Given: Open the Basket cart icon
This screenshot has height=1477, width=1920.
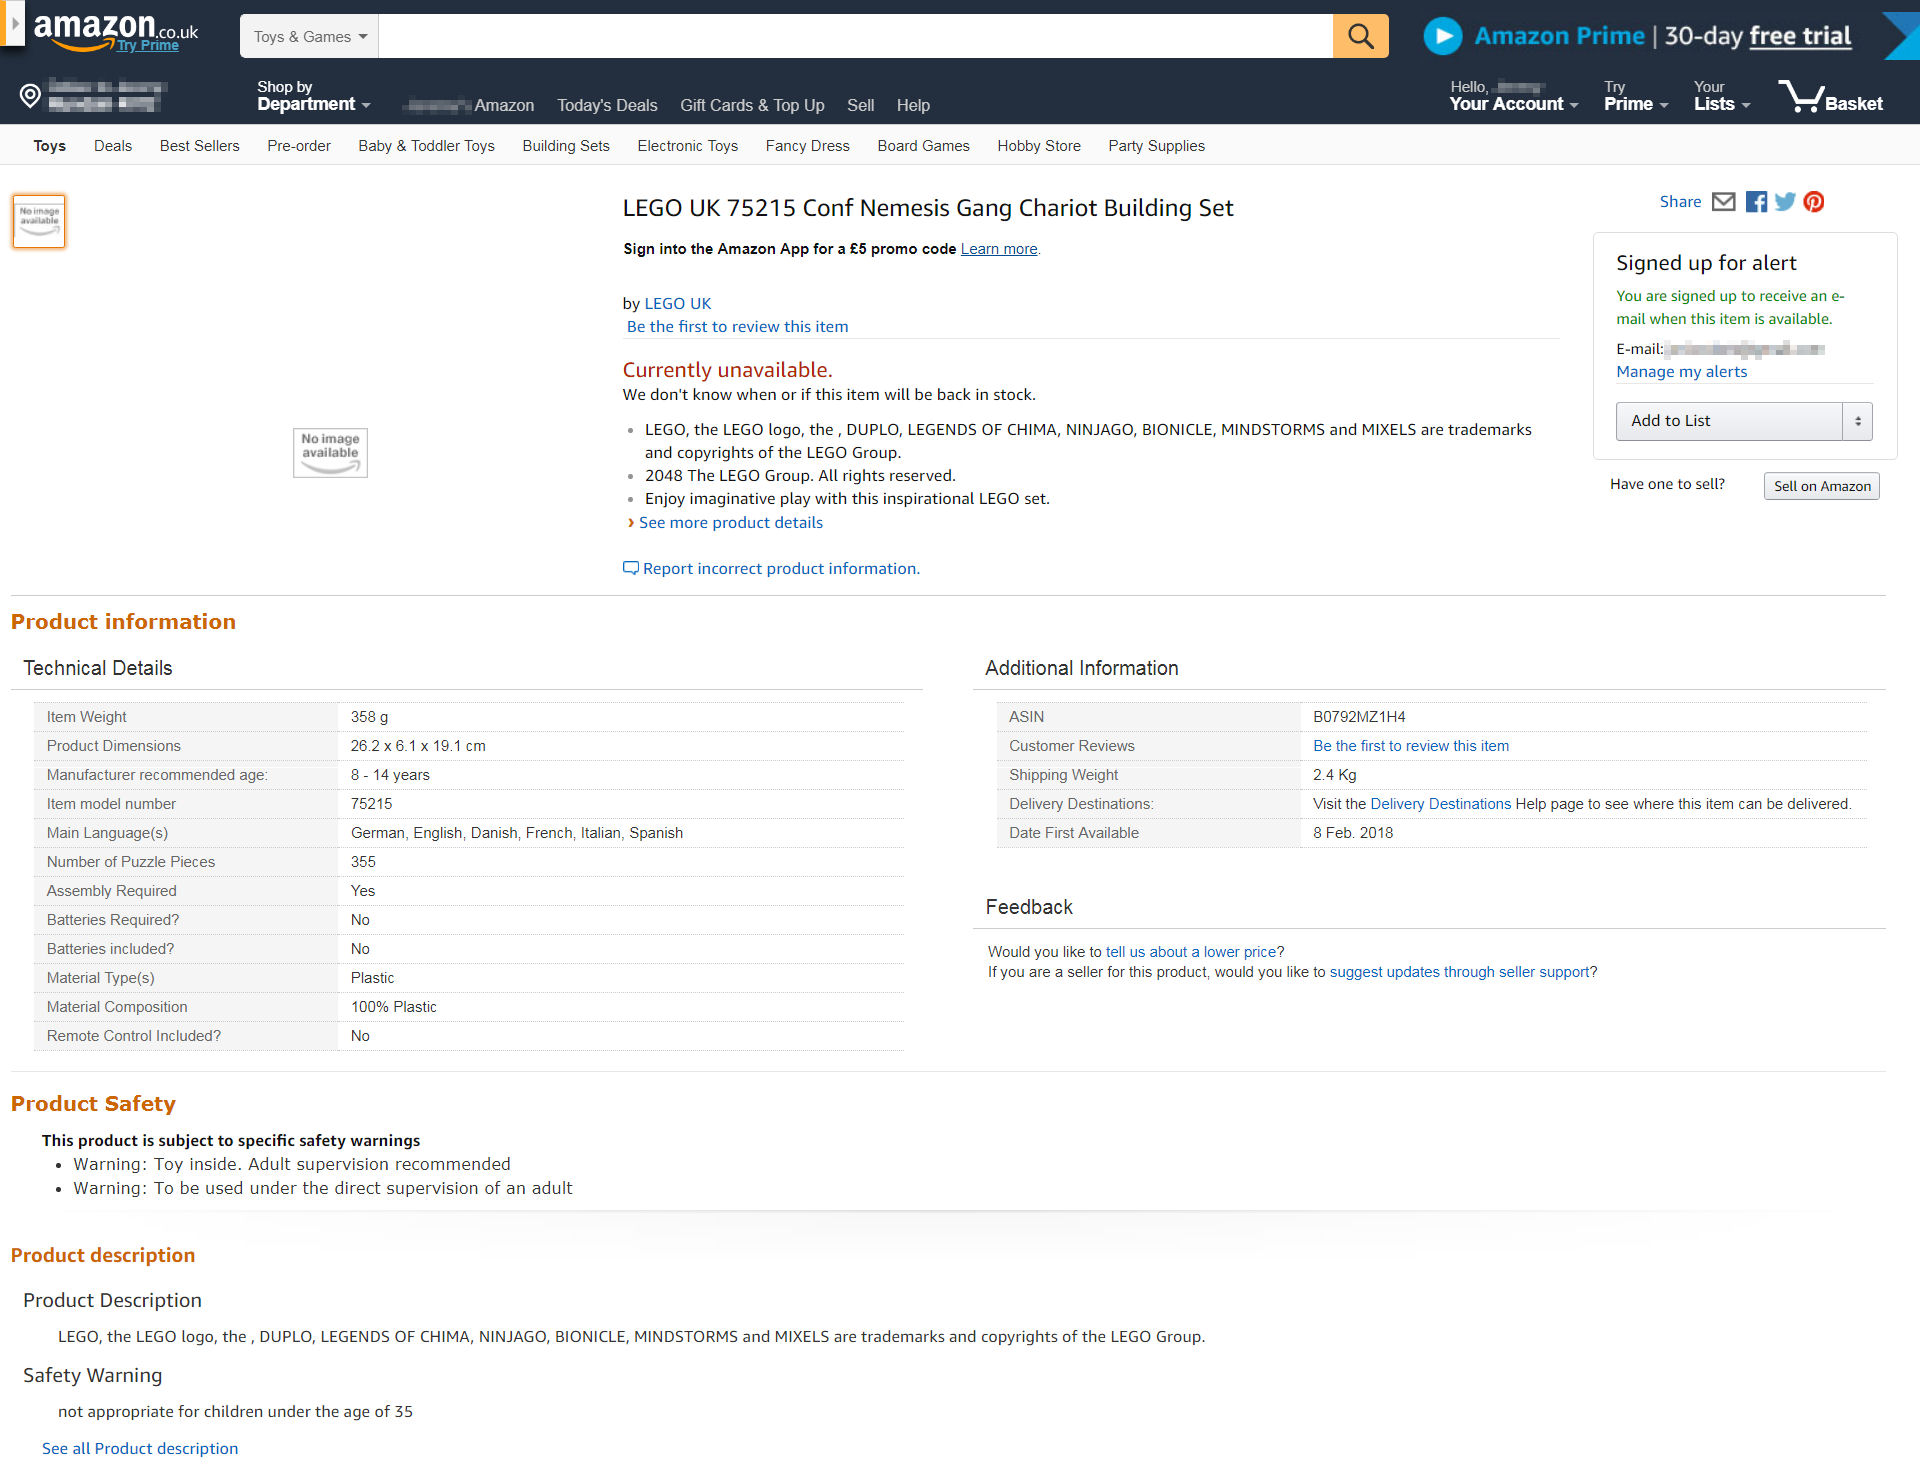Looking at the screenshot, I should click(x=1830, y=96).
